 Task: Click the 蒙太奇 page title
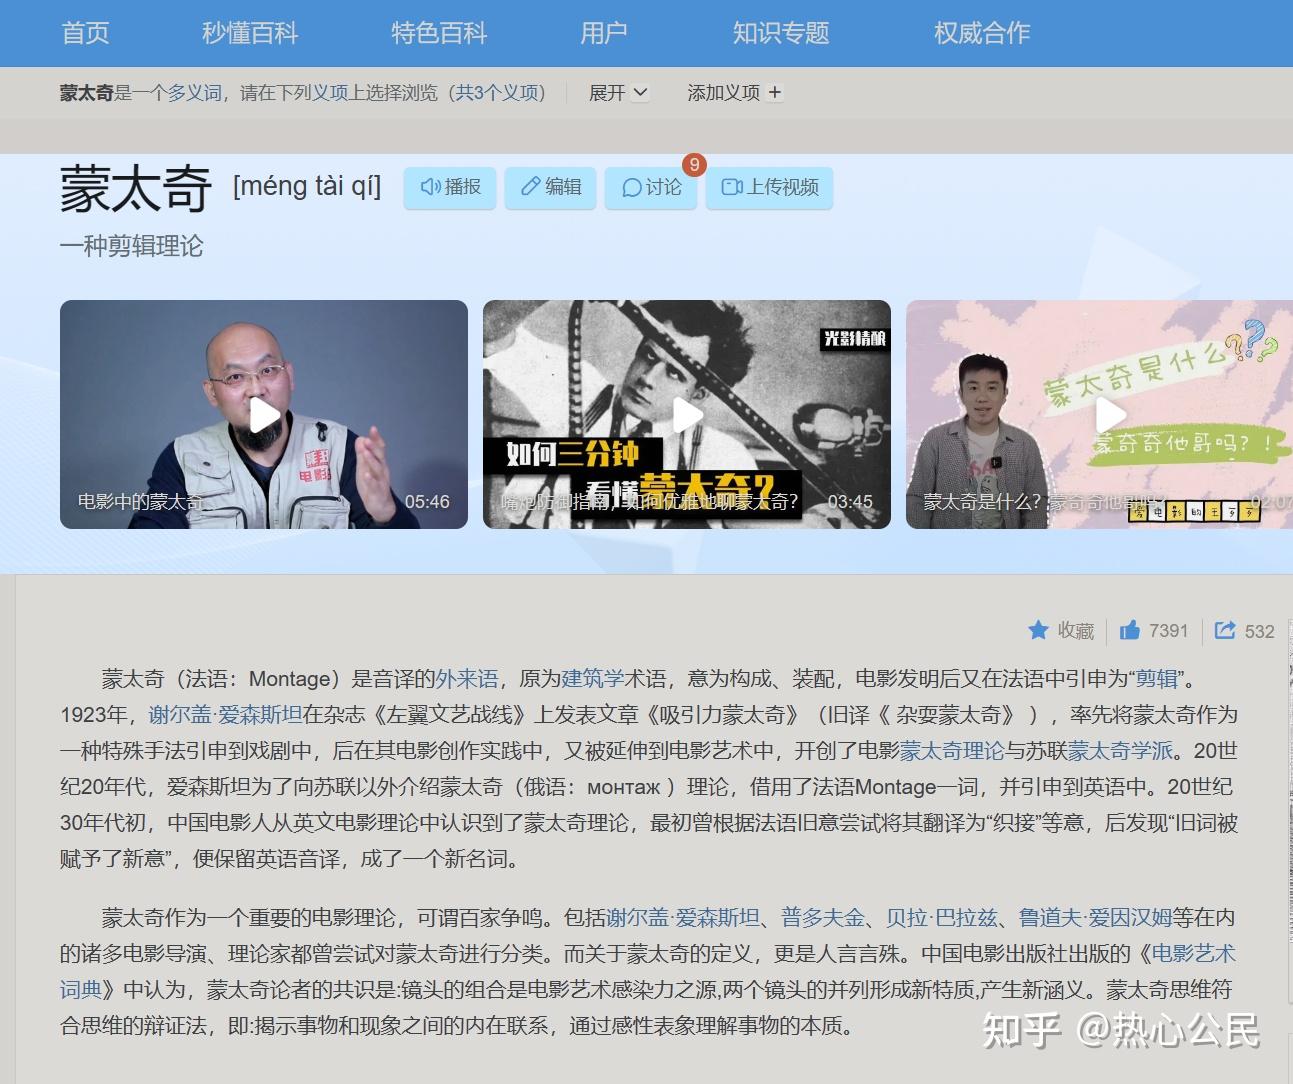[x=136, y=189]
